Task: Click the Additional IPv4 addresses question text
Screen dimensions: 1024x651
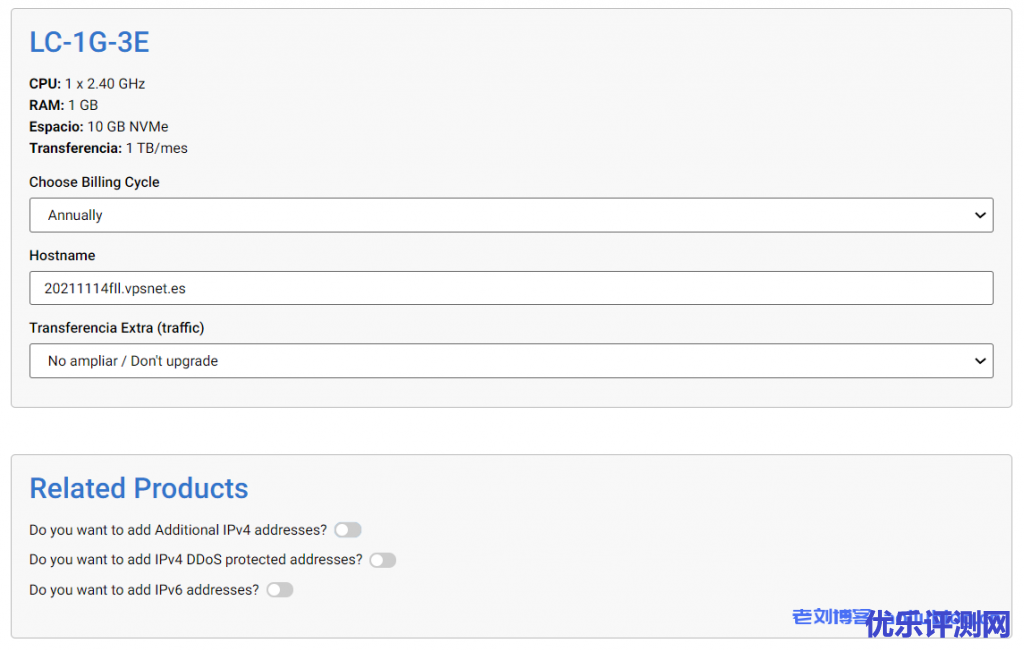Action: pyautogui.click(x=178, y=530)
